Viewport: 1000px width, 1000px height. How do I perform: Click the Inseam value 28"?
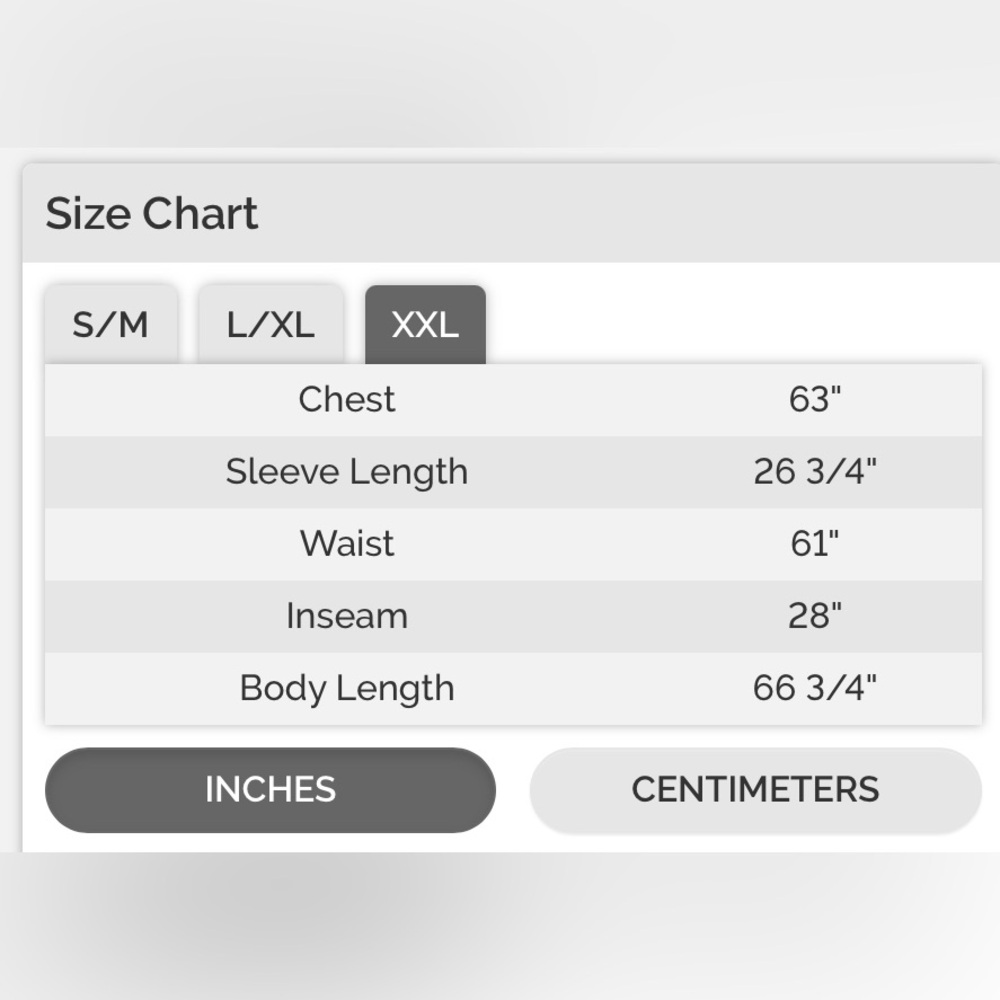815,616
